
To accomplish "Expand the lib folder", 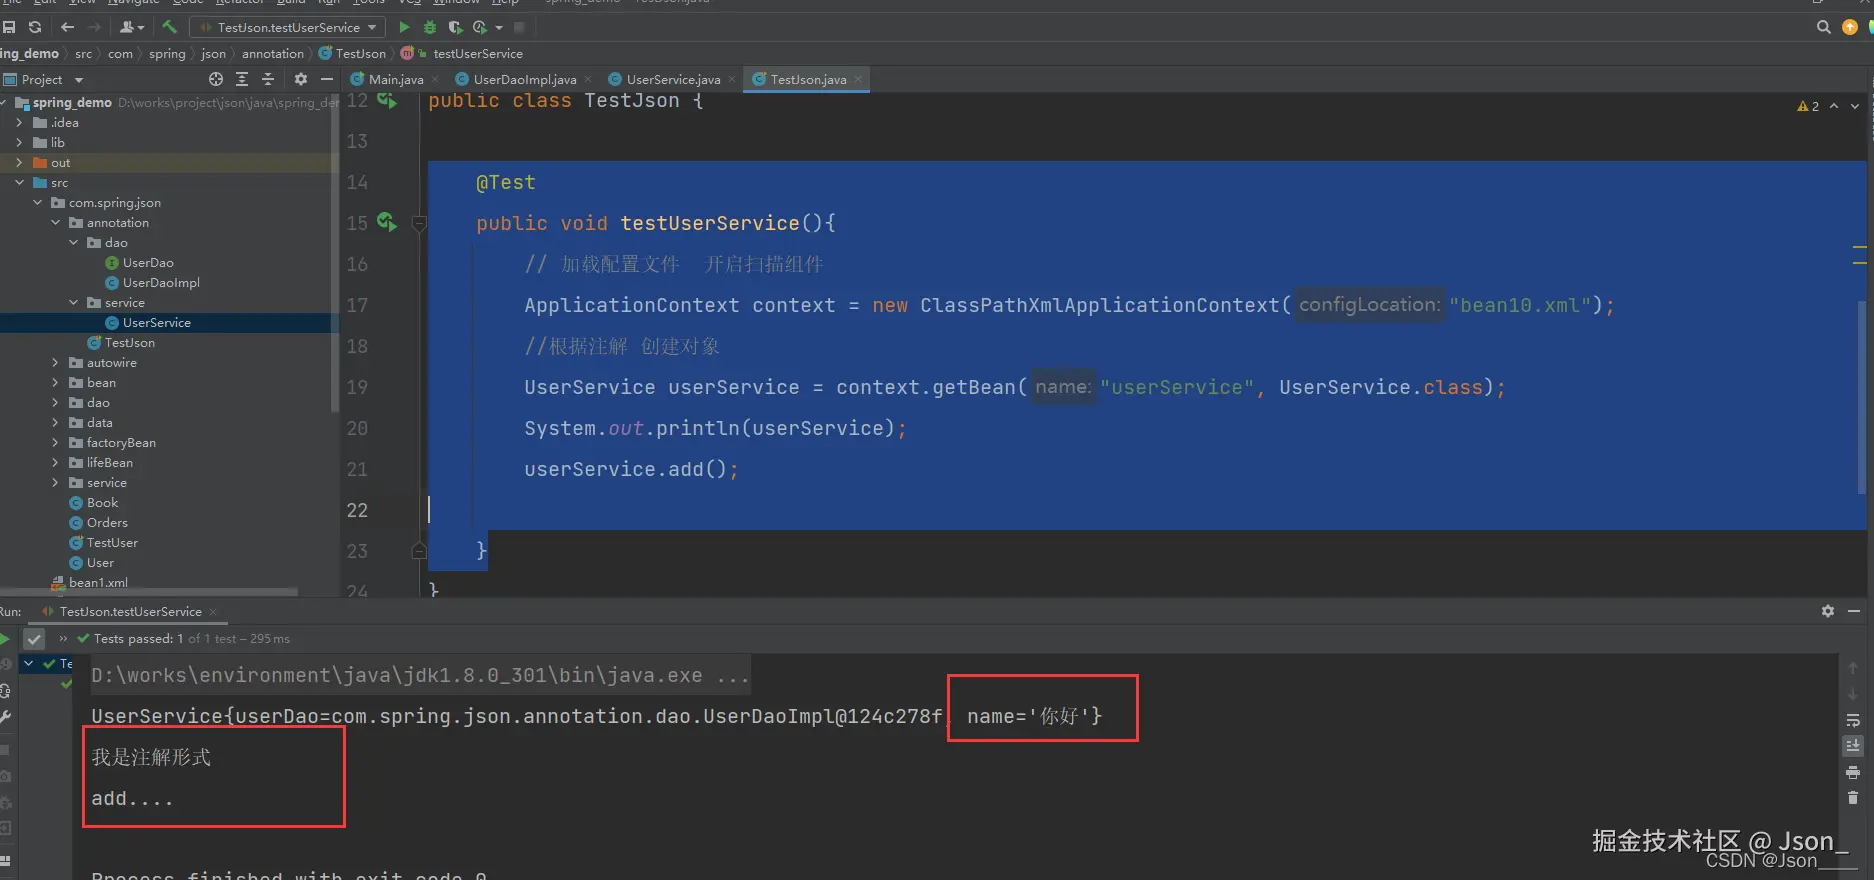I will (x=19, y=142).
